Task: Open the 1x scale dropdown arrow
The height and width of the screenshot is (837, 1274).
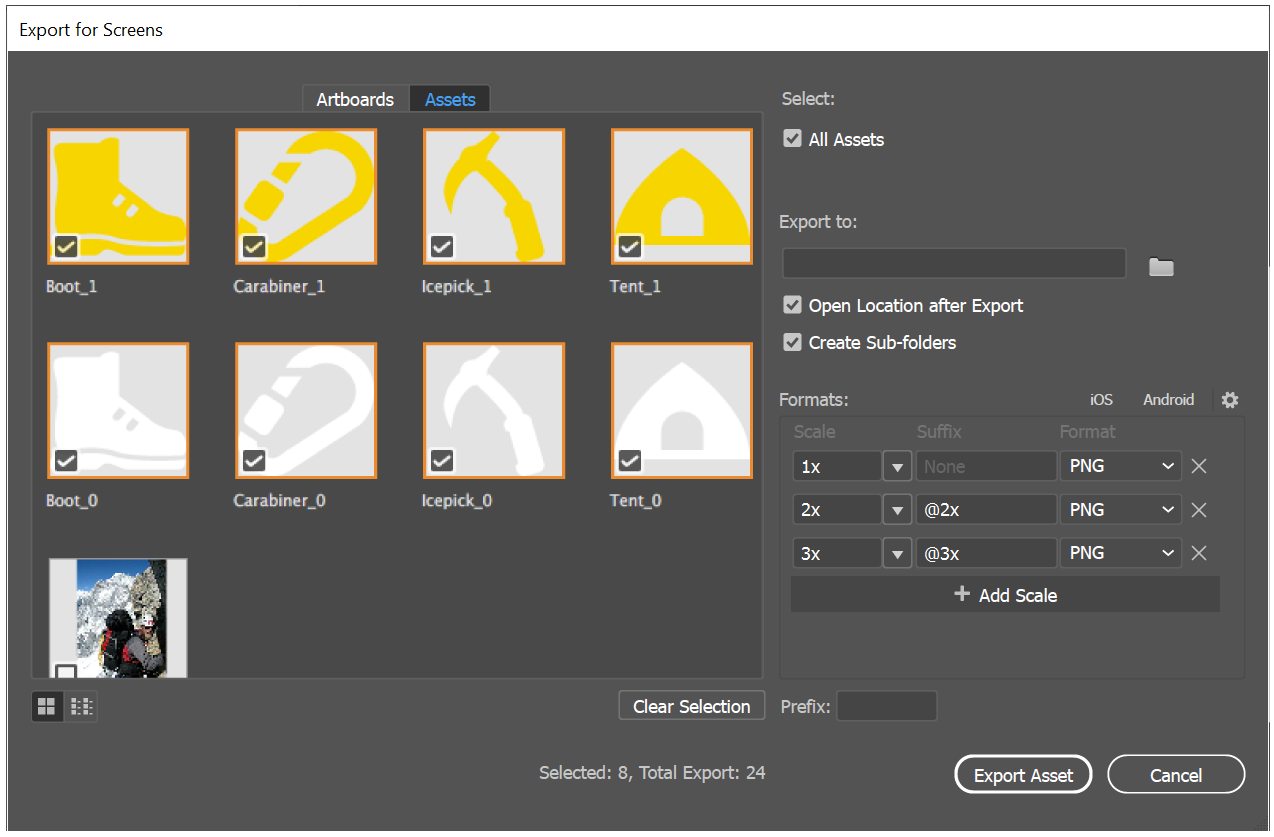Action: tap(897, 466)
